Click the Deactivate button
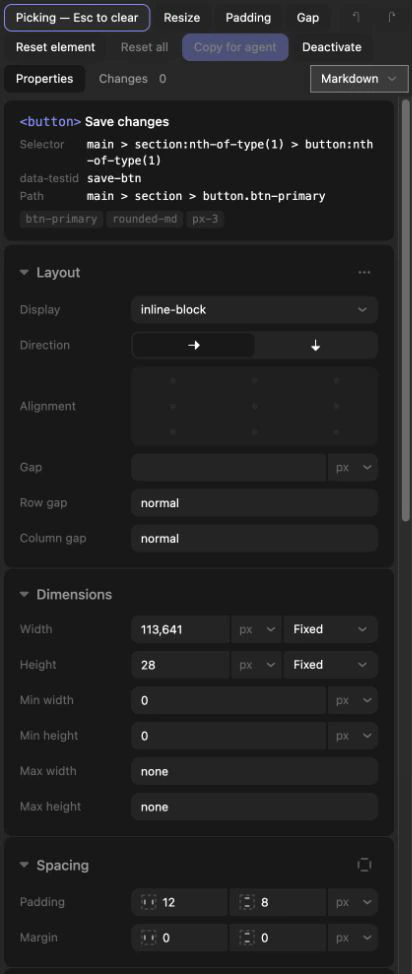 [x=331, y=47]
